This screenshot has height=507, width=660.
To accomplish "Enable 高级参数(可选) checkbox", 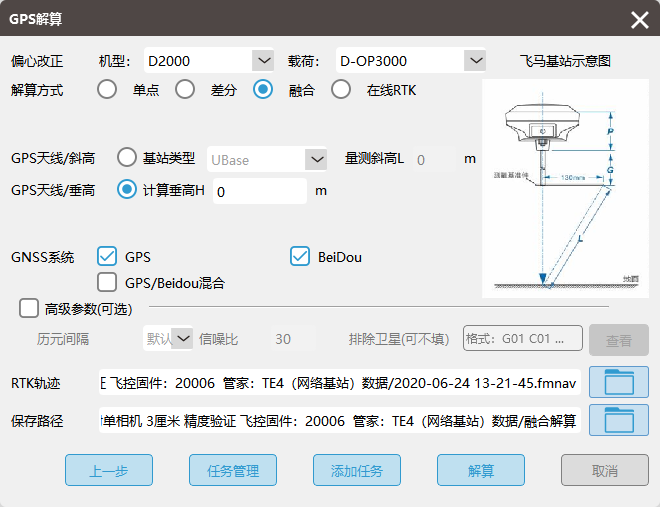I will coord(29,308).
